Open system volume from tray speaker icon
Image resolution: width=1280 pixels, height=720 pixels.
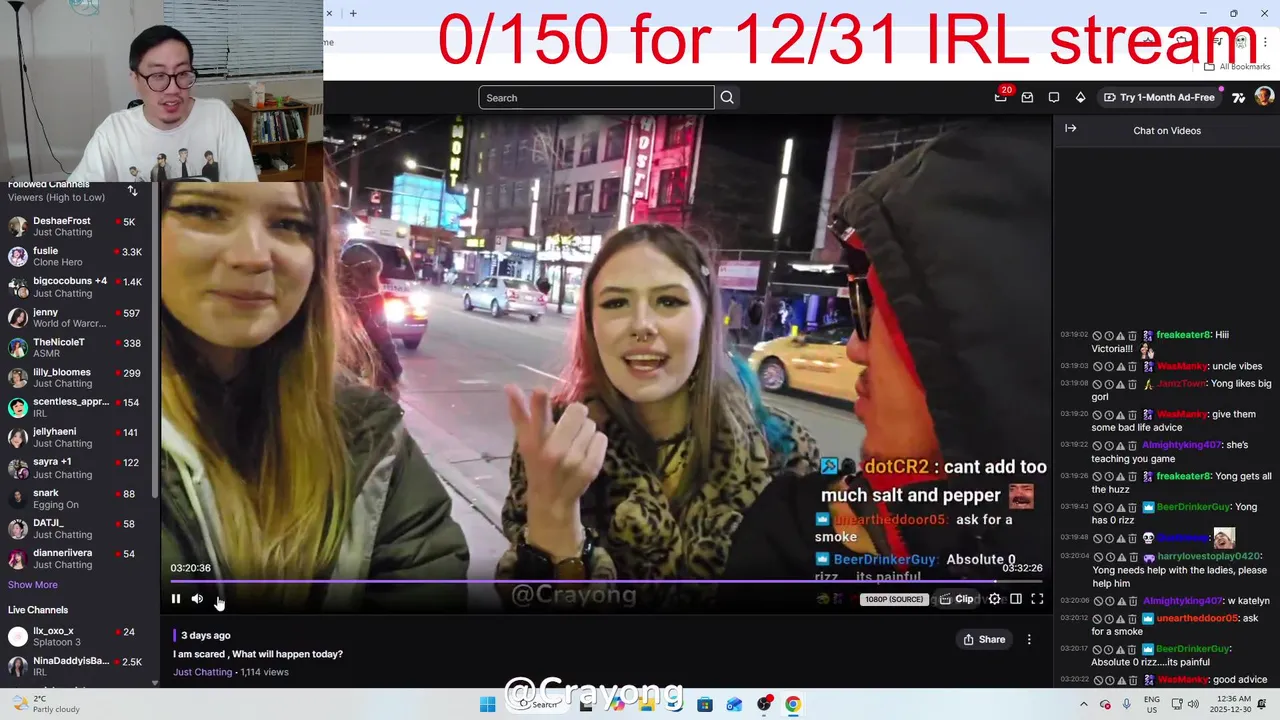[1192, 704]
